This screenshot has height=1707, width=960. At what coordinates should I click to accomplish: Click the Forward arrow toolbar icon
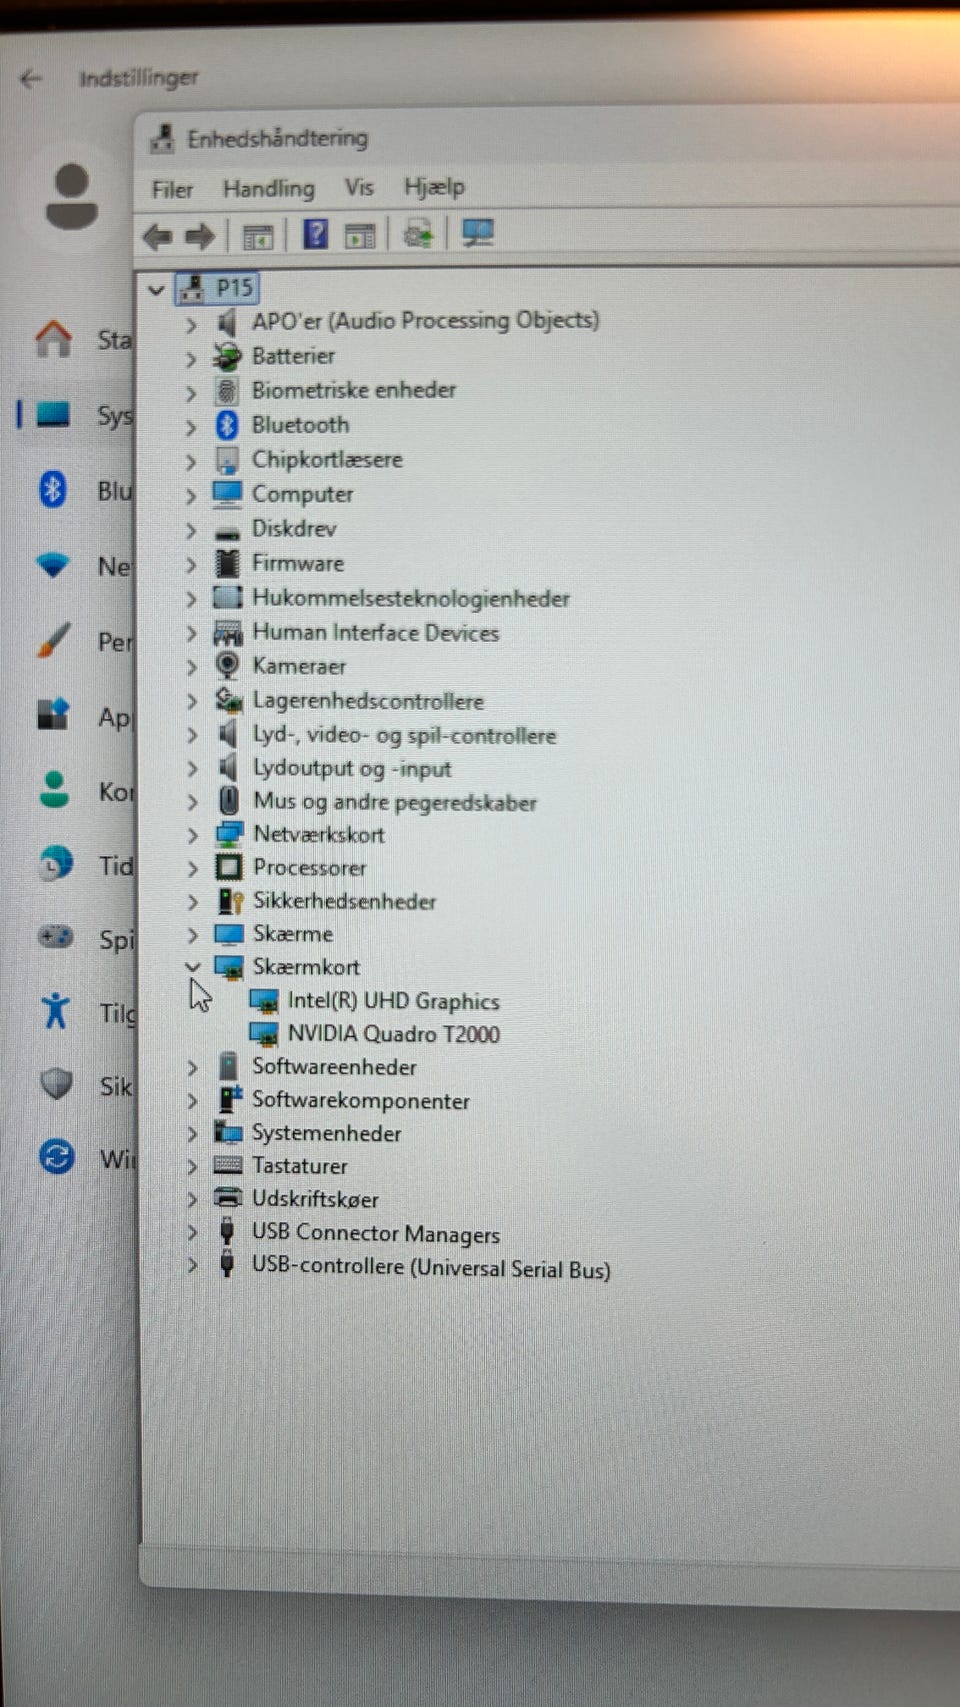[201, 237]
